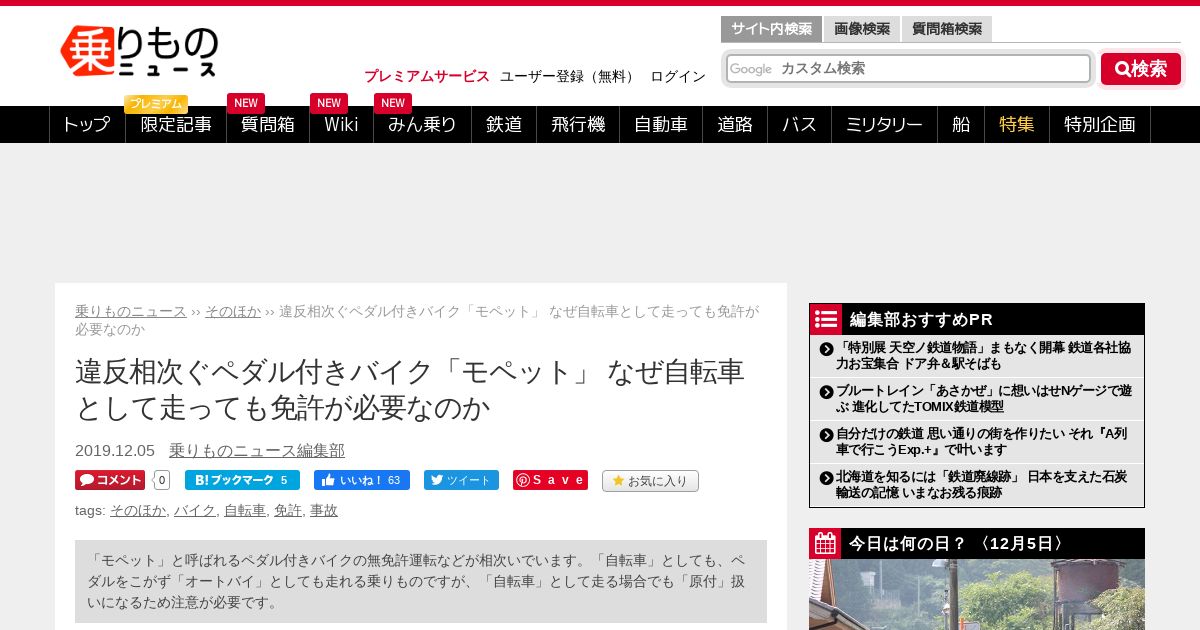Click the red 検索 search button
The image size is (1200, 630).
[x=1141, y=69]
